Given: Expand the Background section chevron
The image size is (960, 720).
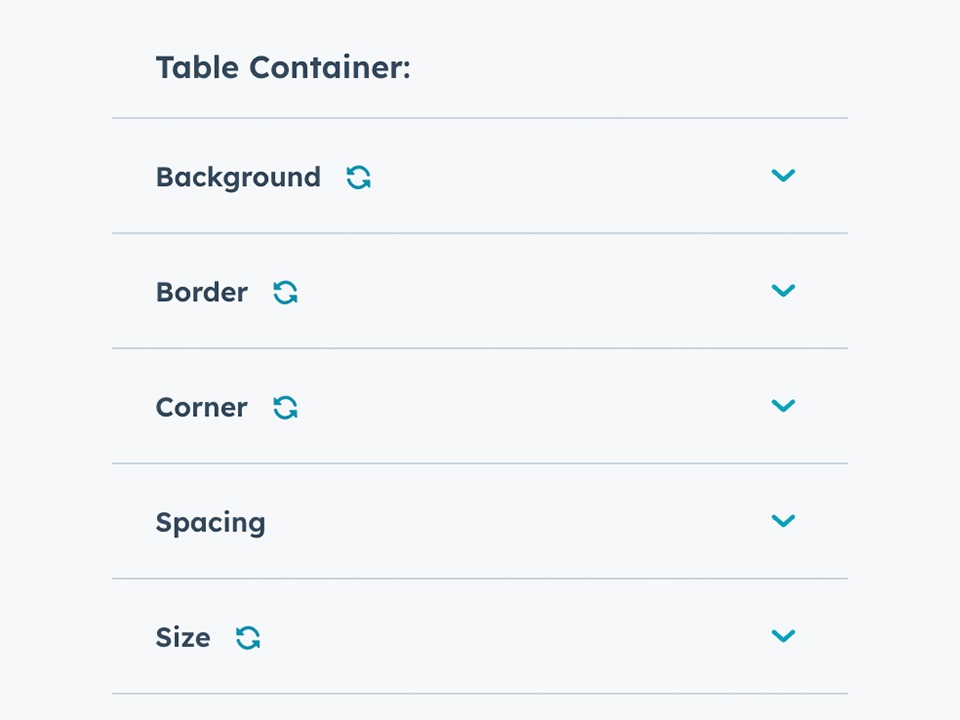Looking at the screenshot, I should point(783,176).
